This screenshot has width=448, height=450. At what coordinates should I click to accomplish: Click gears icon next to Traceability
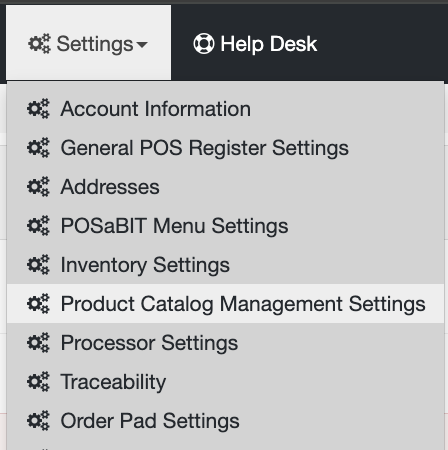point(38,382)
